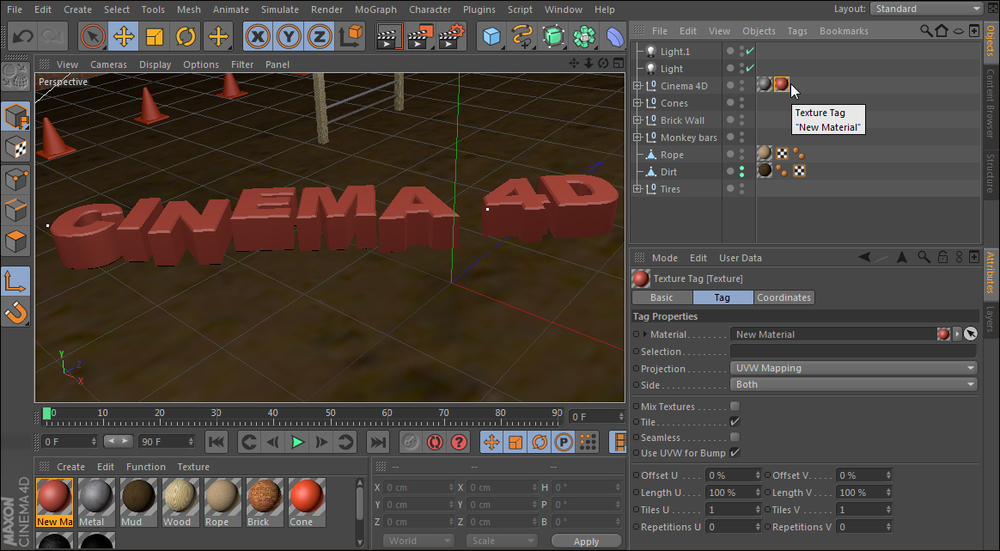Click the Undo arrow icon
The height and width of the screenshot is (551, 1000).
click(23, 37)
